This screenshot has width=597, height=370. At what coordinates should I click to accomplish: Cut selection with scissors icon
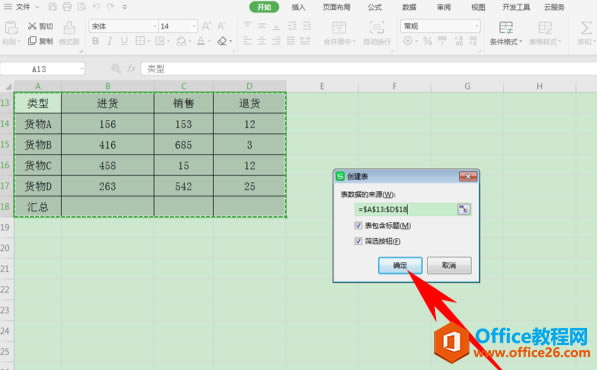coord(32,26)
